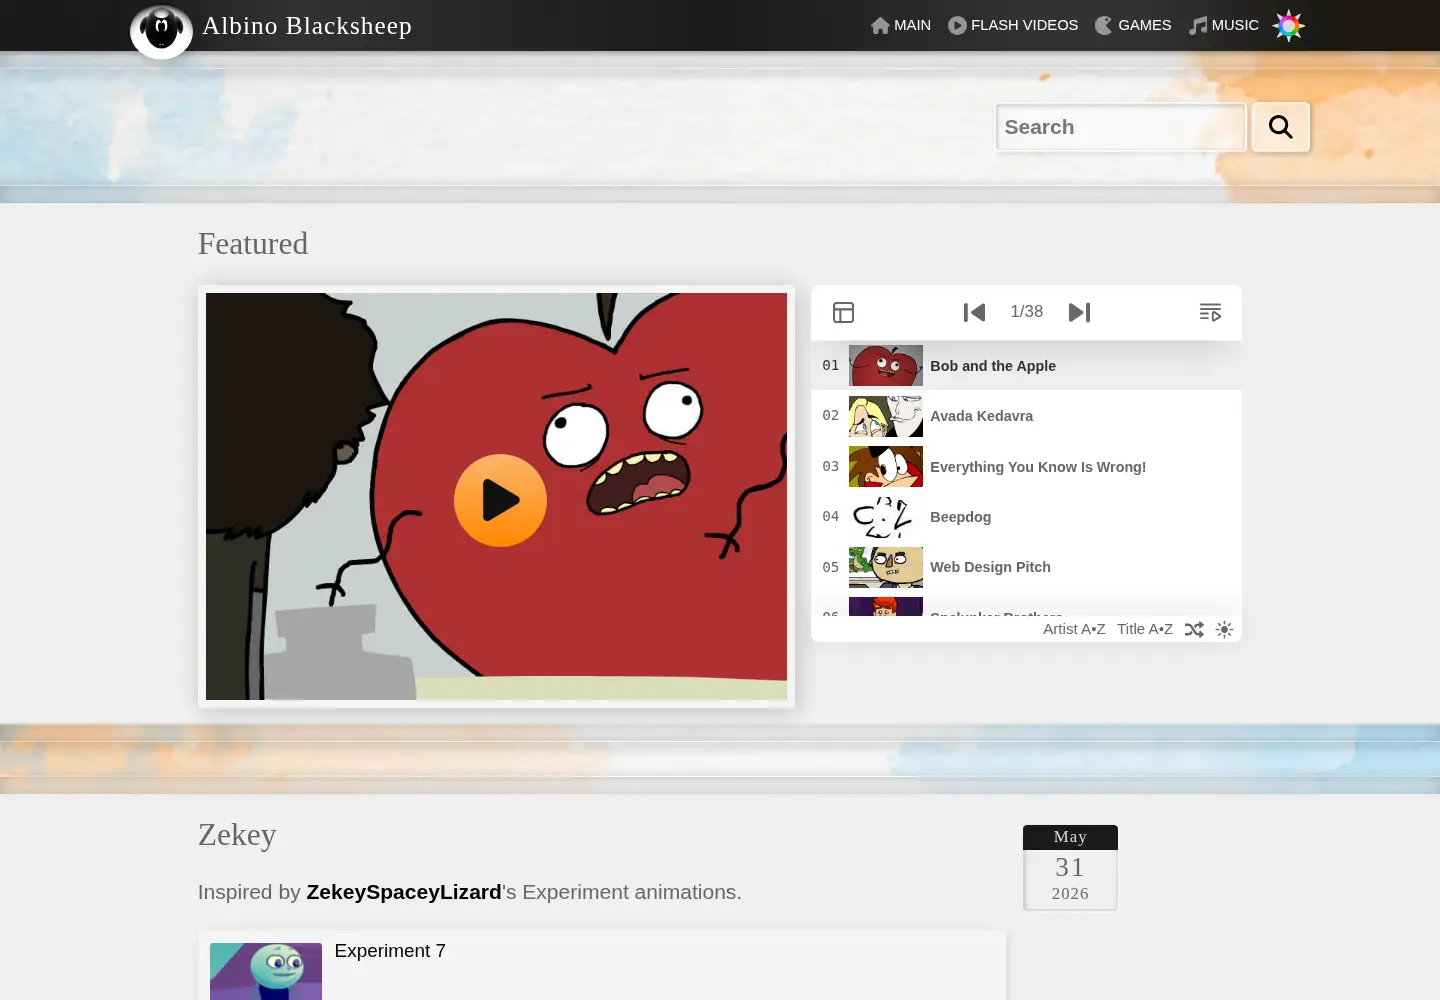Toggle the playlist brightness sun icon
Image resolution: width=1440 pixels, height=1000 pixels.
[x=1224, y=629]
